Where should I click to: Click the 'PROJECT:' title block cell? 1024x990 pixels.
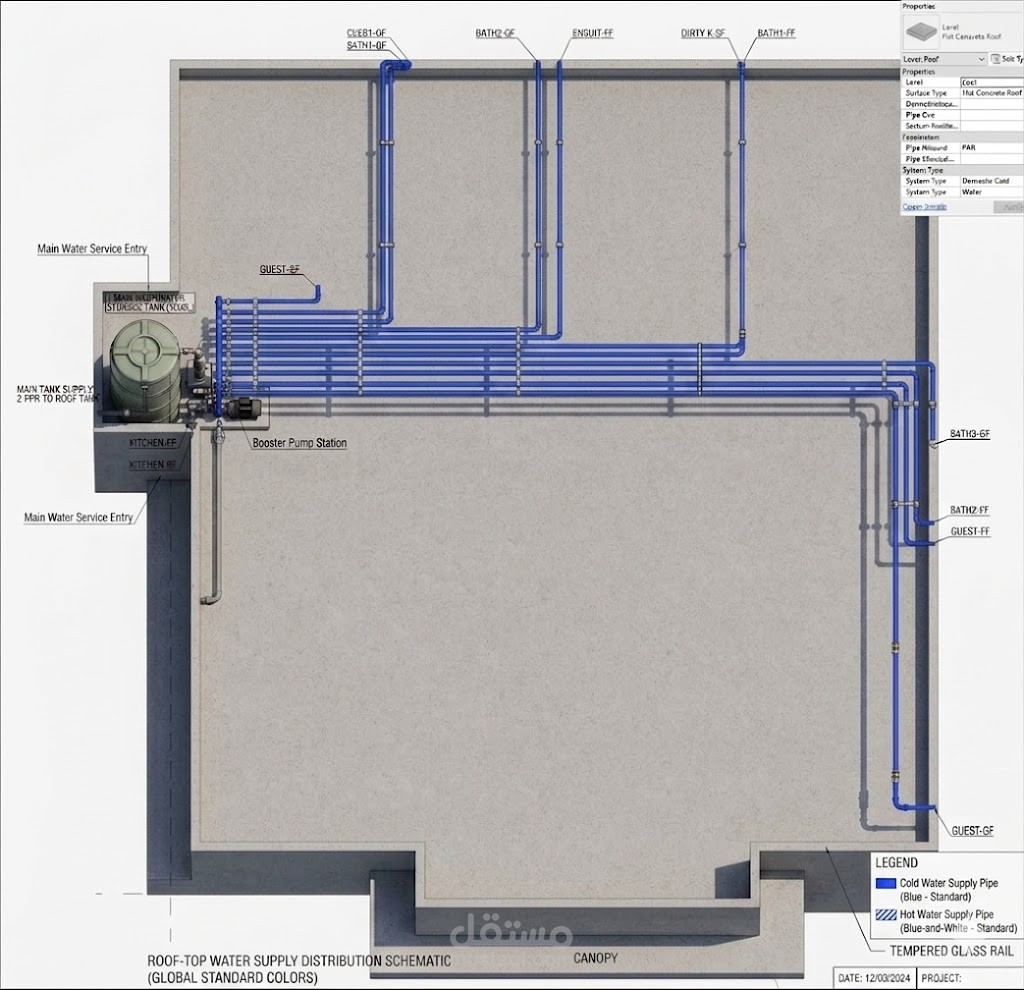click(x=970, y=978)
